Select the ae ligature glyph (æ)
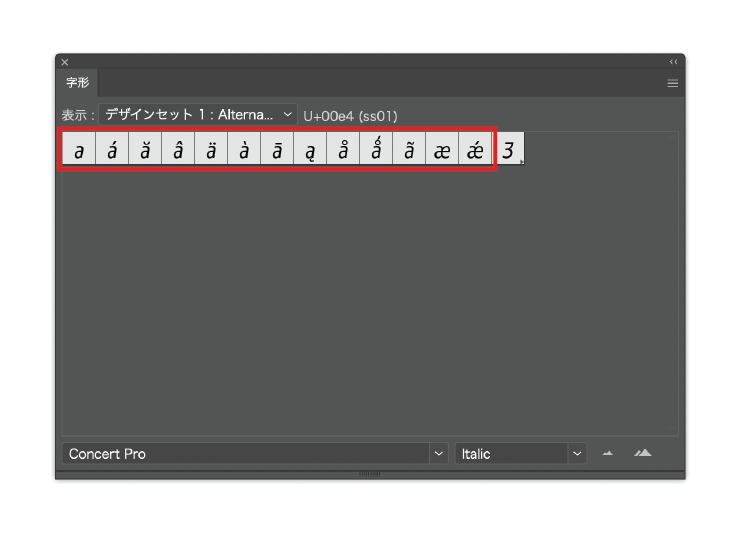 pyautogui.click(x=442, y=151)
